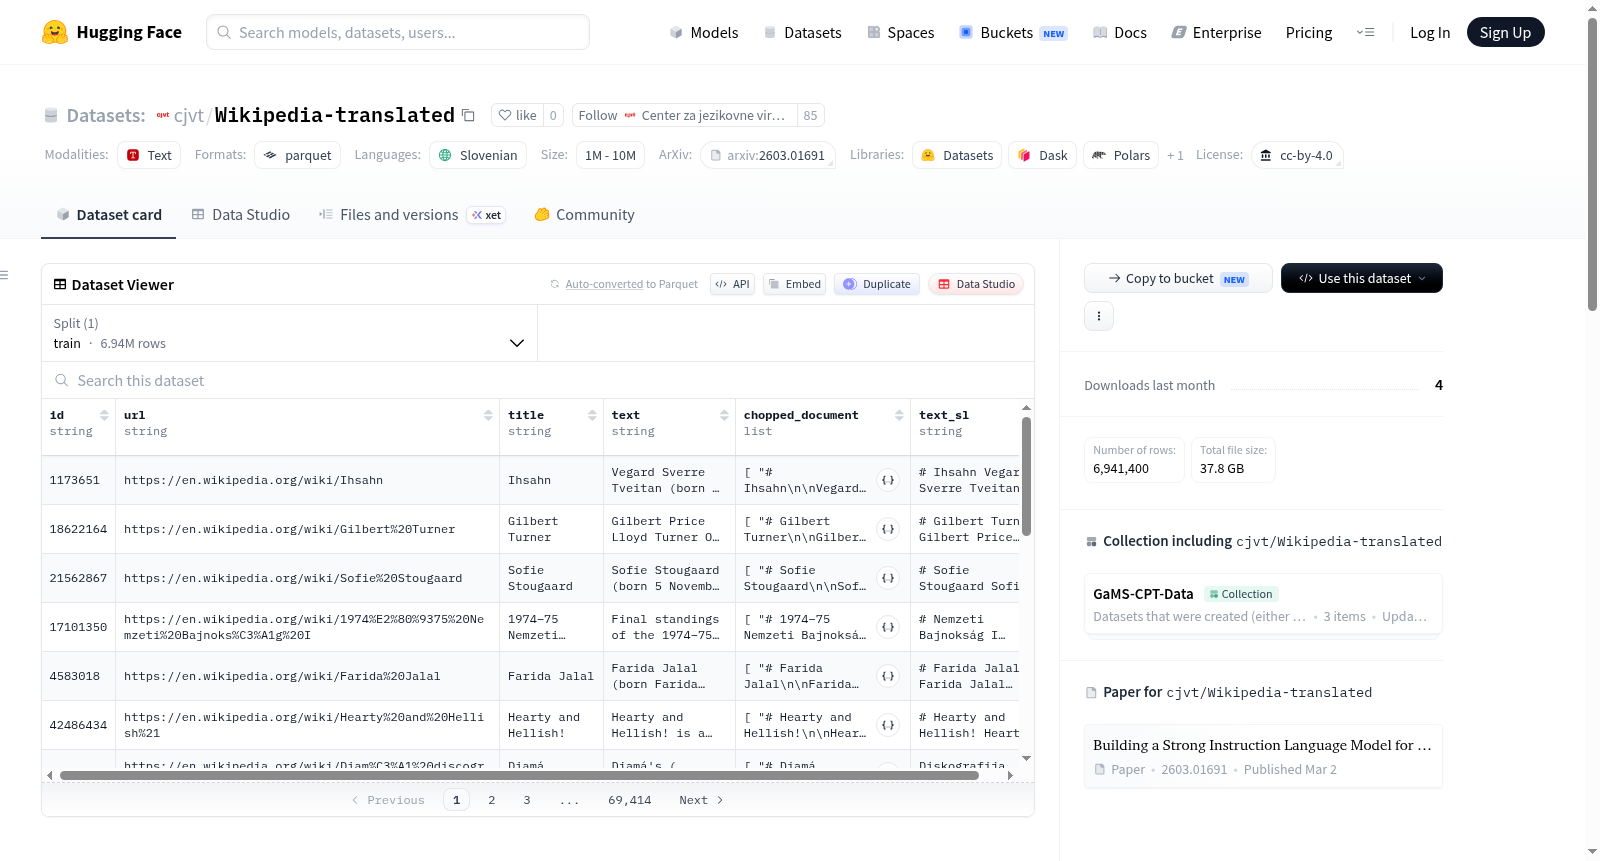Open the Models nav item
1600x861 pixels.
[704, 32]
